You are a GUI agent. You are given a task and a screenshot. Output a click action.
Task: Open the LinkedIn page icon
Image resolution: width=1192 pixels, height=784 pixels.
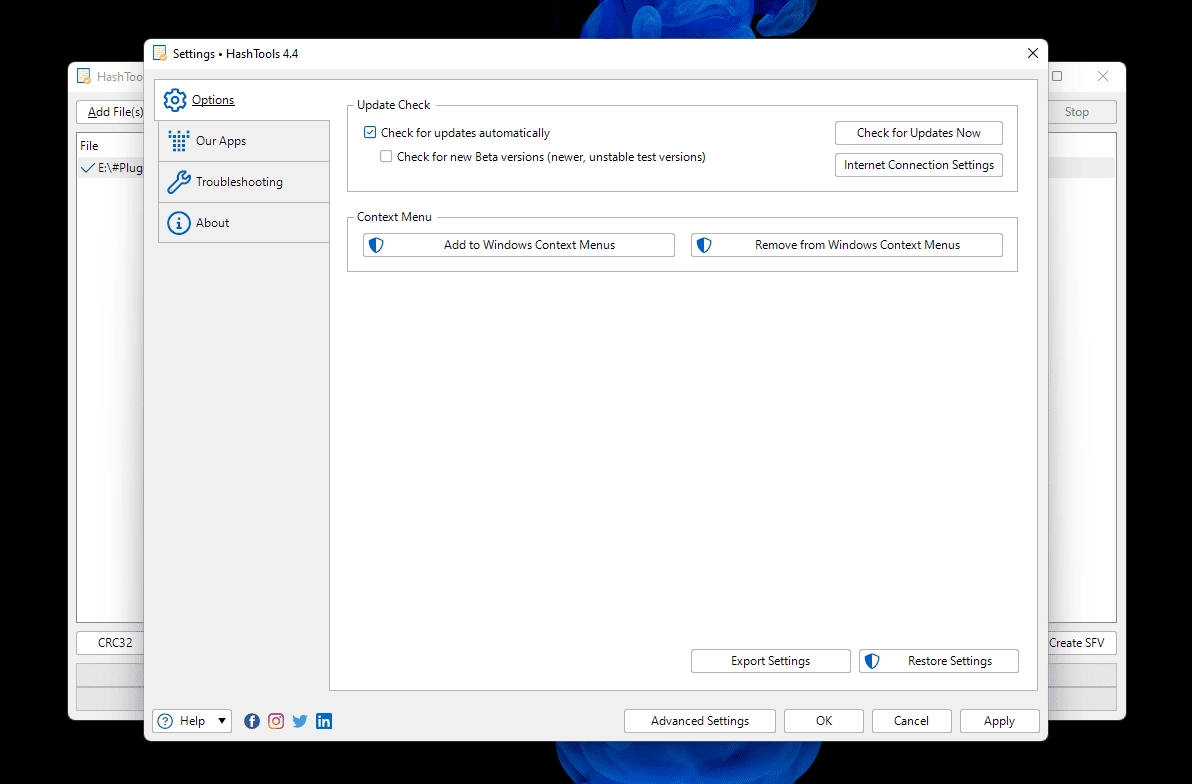324,721
